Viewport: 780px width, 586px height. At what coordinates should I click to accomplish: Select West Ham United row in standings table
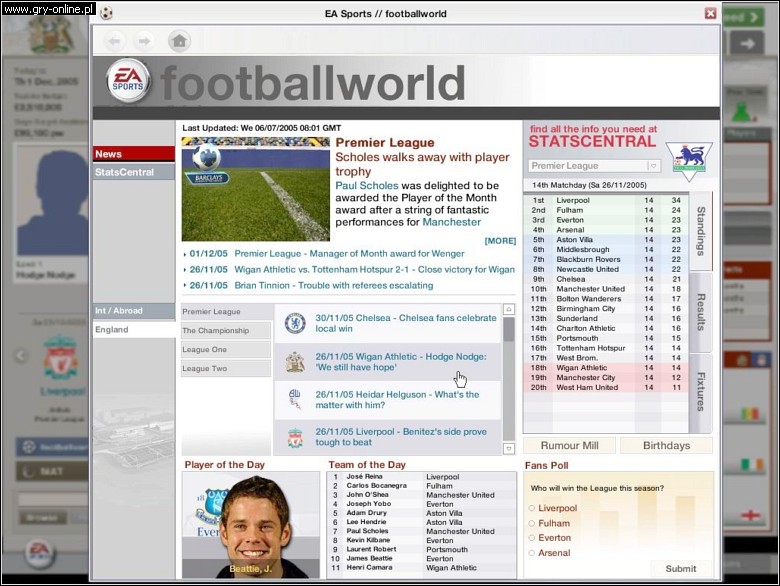click(x=606, y=388)
